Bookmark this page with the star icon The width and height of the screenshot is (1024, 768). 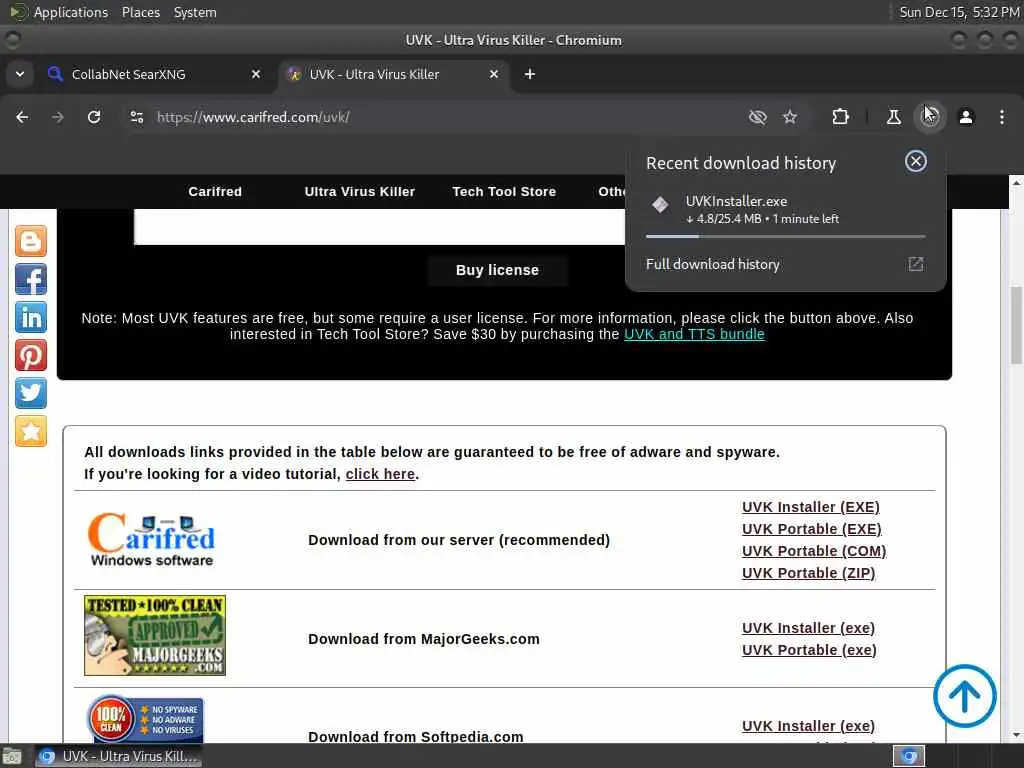pos(790,117)
